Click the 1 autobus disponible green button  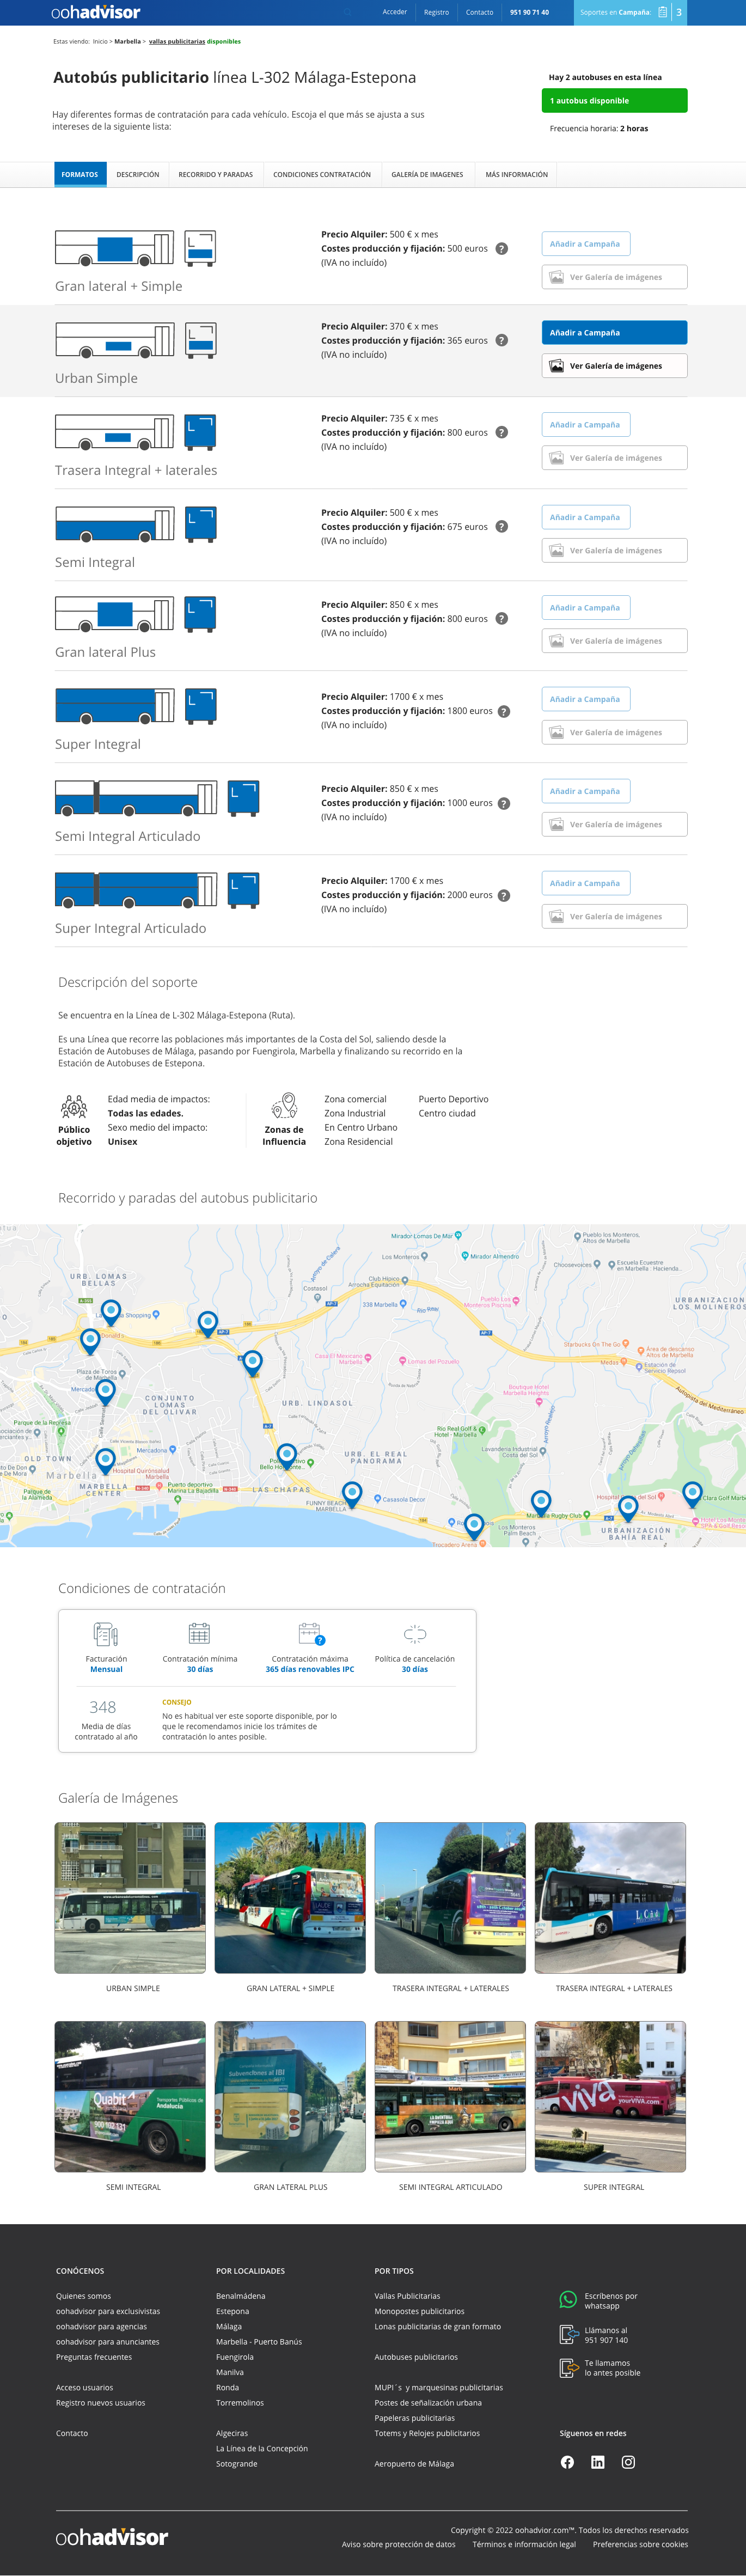[614, 101]
